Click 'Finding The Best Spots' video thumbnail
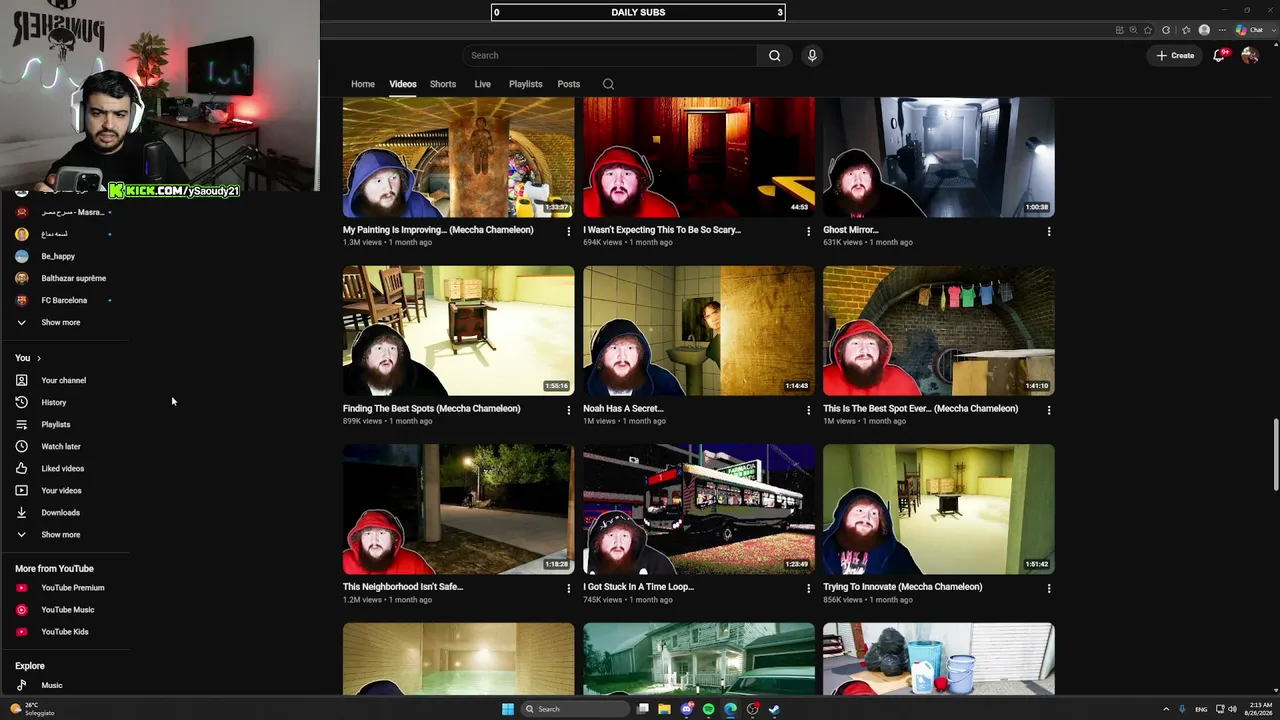 tap(459, 331)
